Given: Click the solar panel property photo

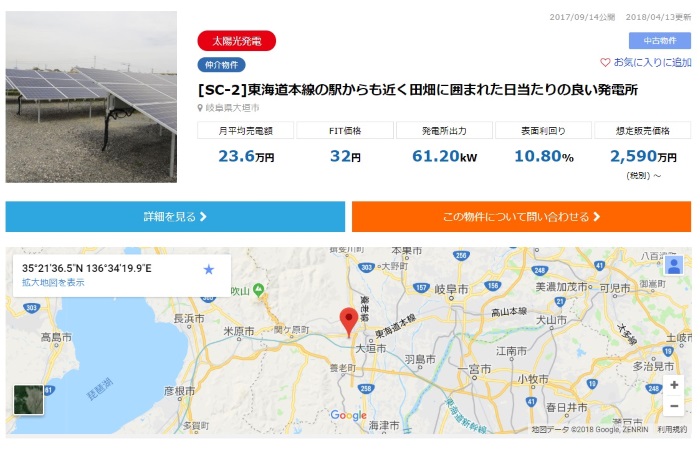Looking at the screenshot, I should pos(91,97).
